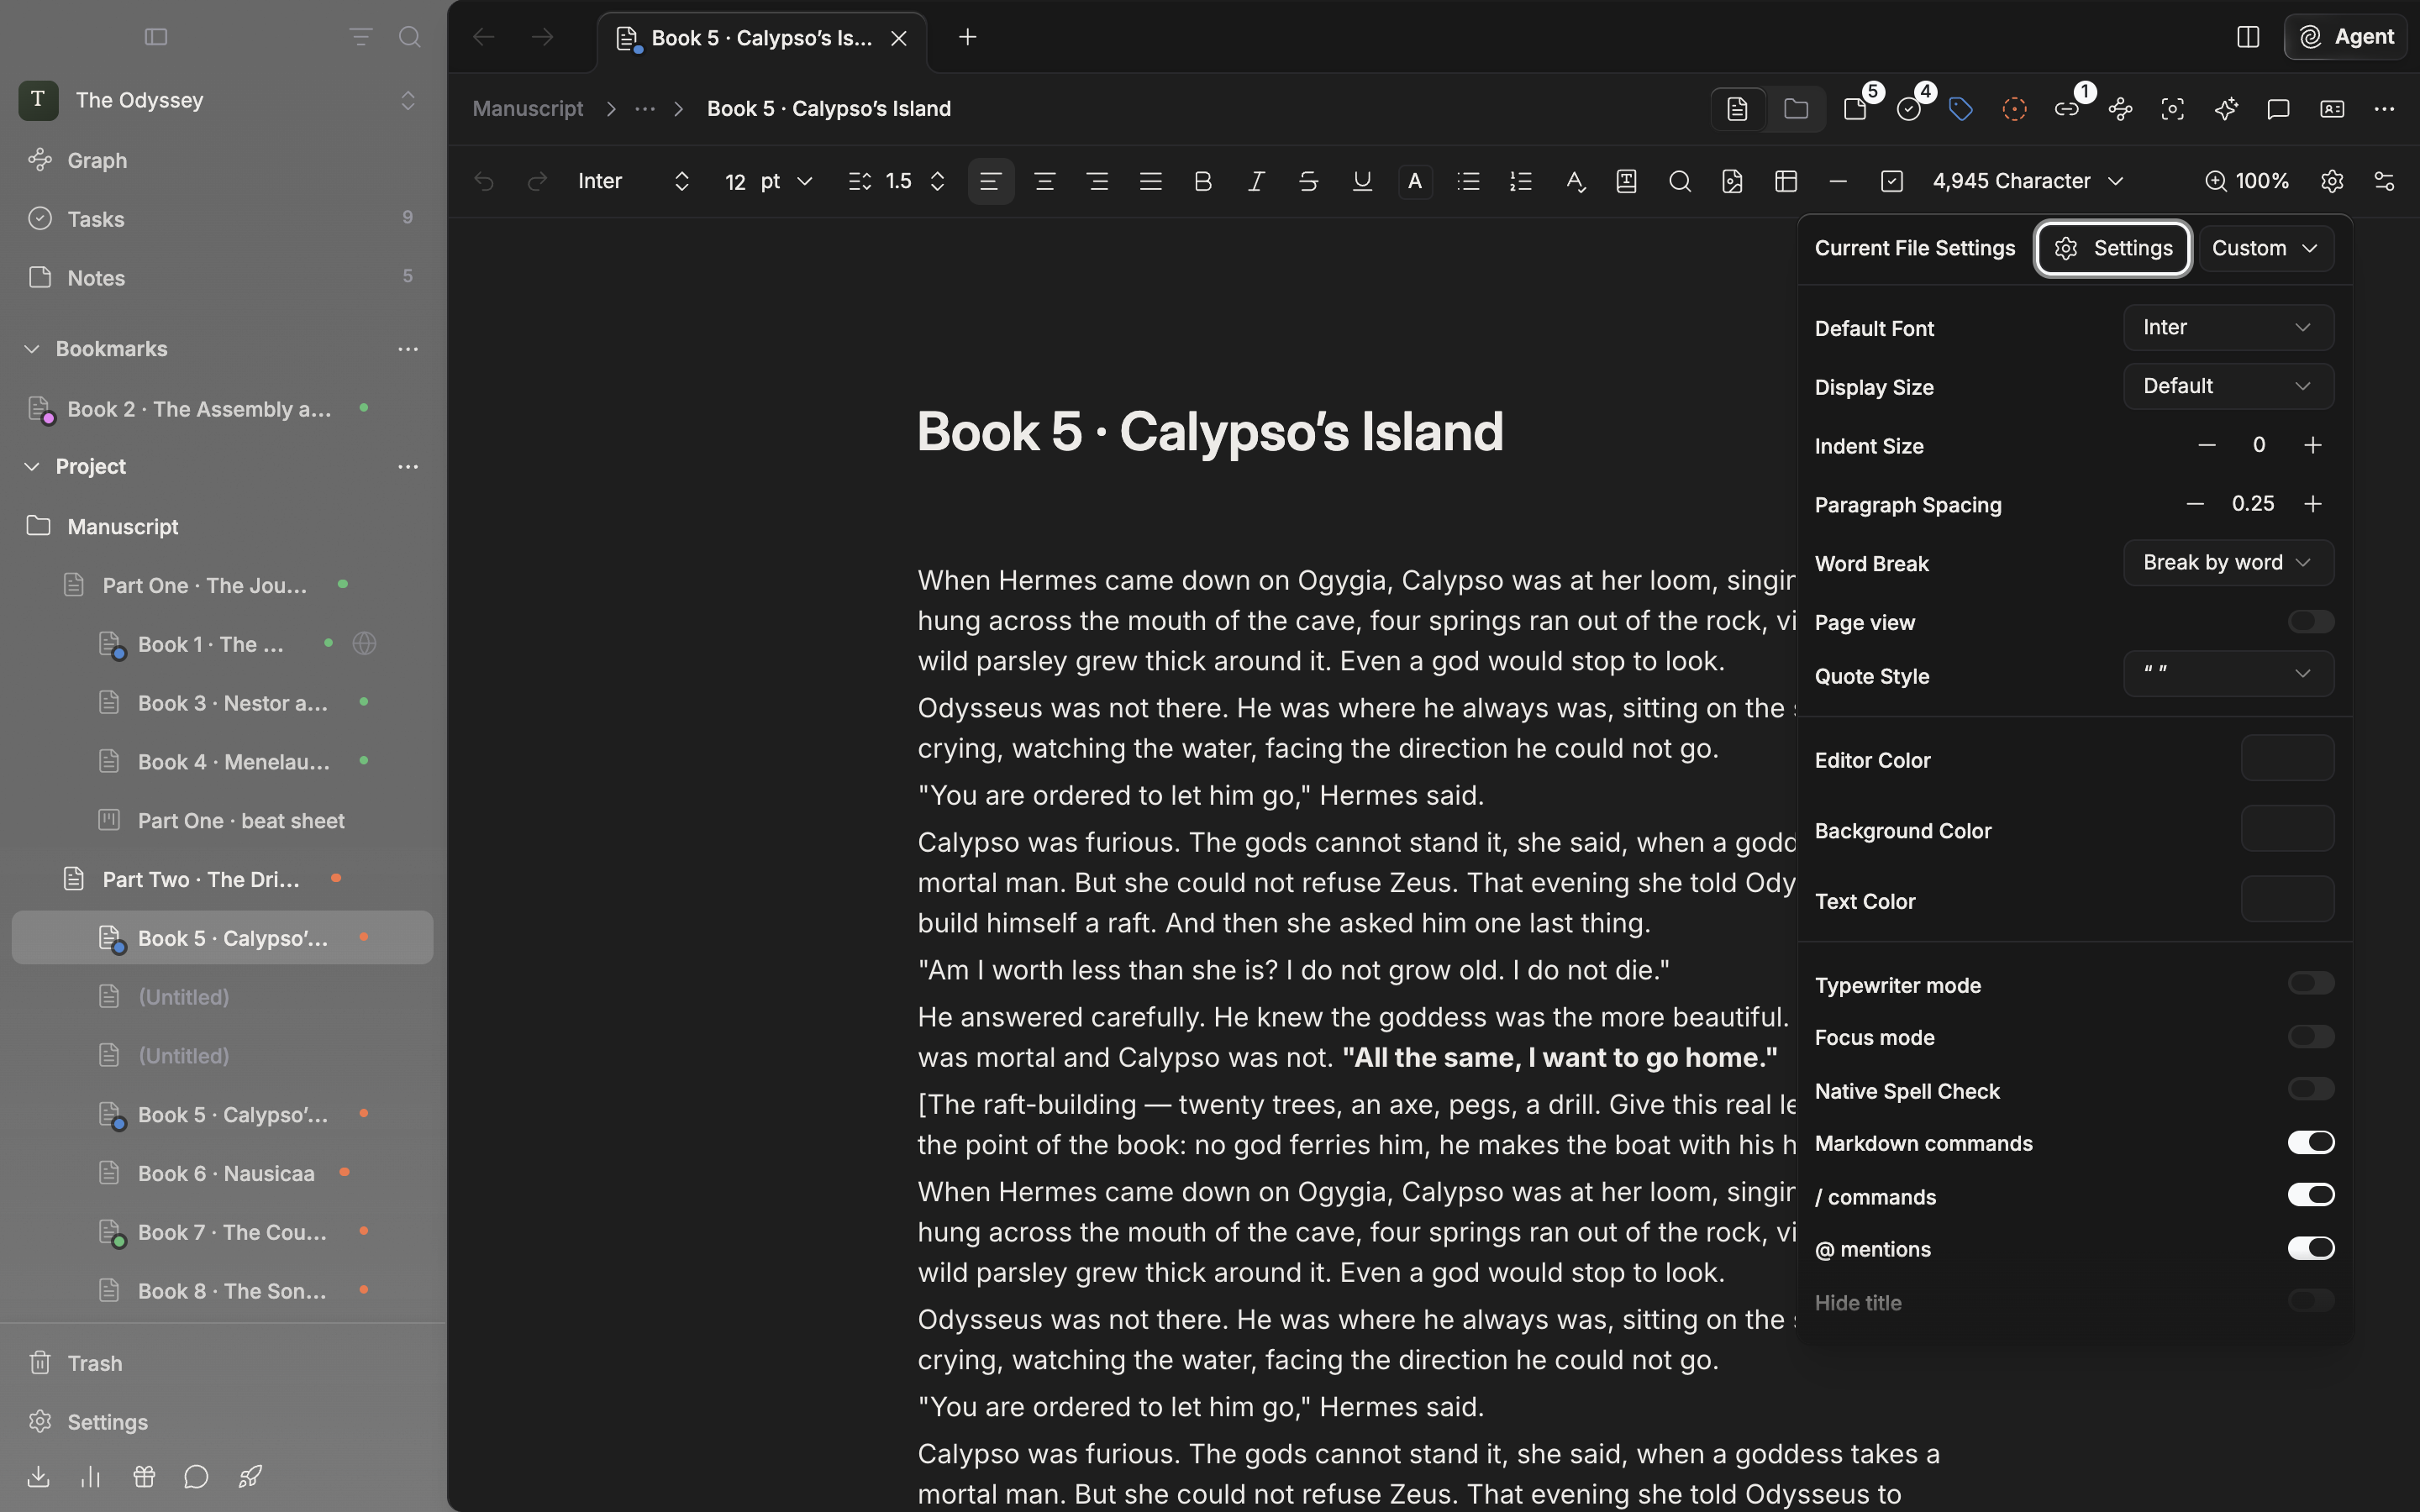2420x1512 pixels.
Task: Open the Agent button
Action: [x=2345, y=37]
